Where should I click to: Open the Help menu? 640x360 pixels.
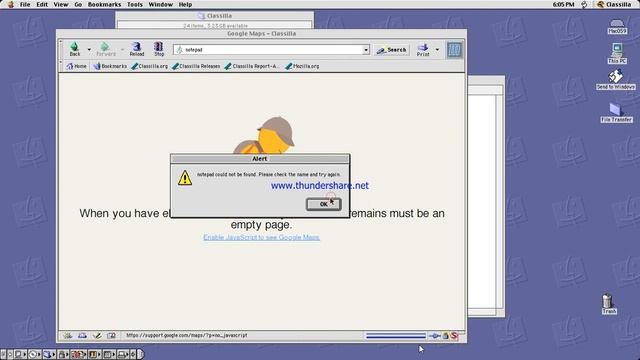185,4
